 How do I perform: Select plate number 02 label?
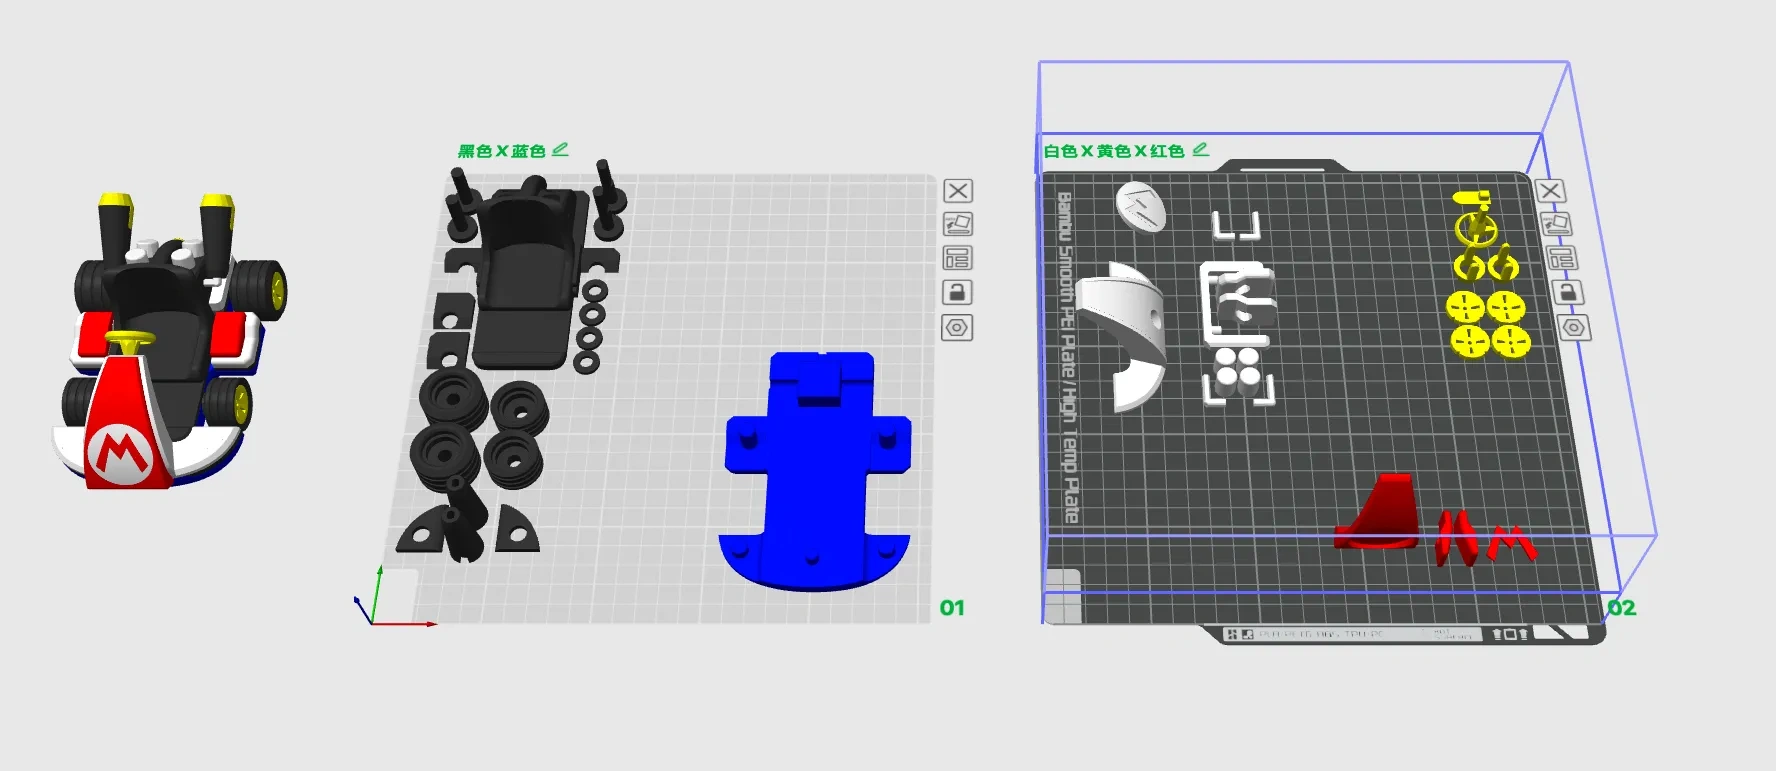point(1622,608)
